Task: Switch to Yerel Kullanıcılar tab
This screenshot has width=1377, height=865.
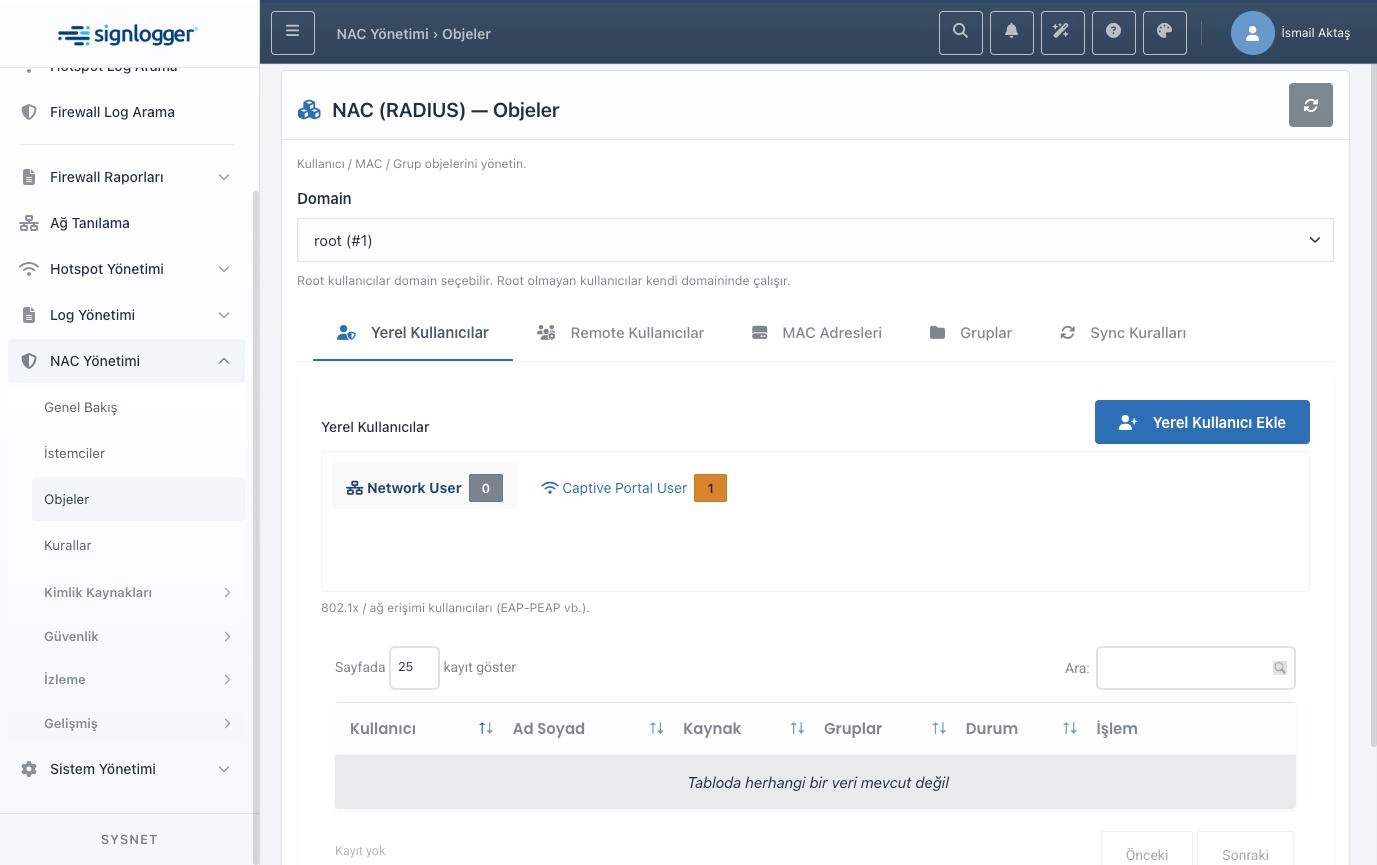Action: 413,333
